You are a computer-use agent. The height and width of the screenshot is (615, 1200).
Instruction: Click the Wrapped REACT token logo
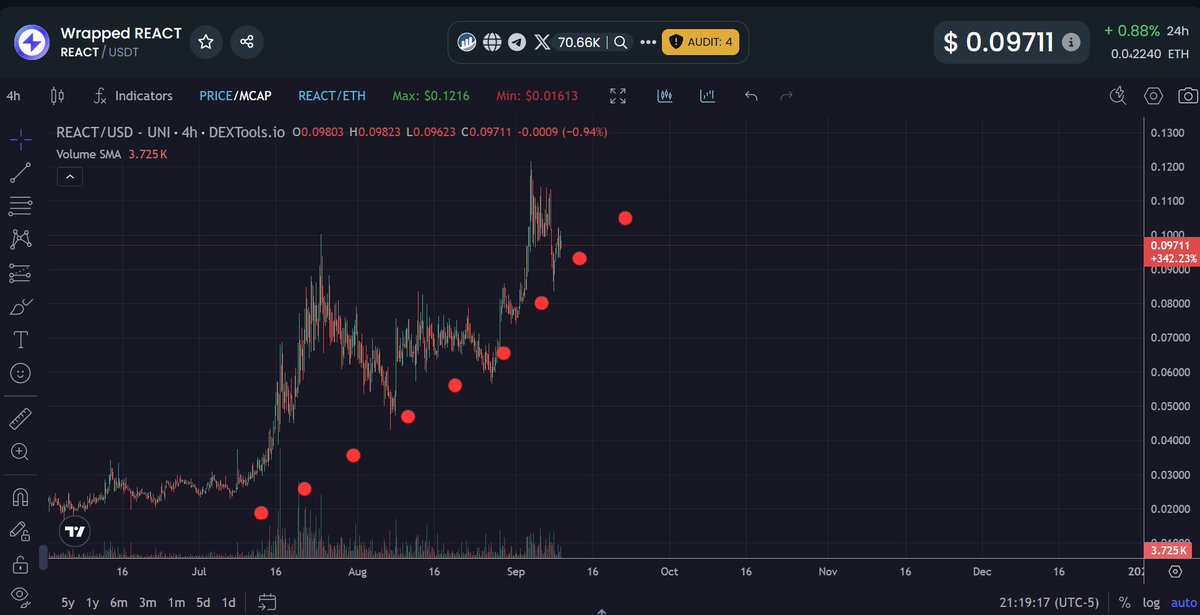pos(30,43)
